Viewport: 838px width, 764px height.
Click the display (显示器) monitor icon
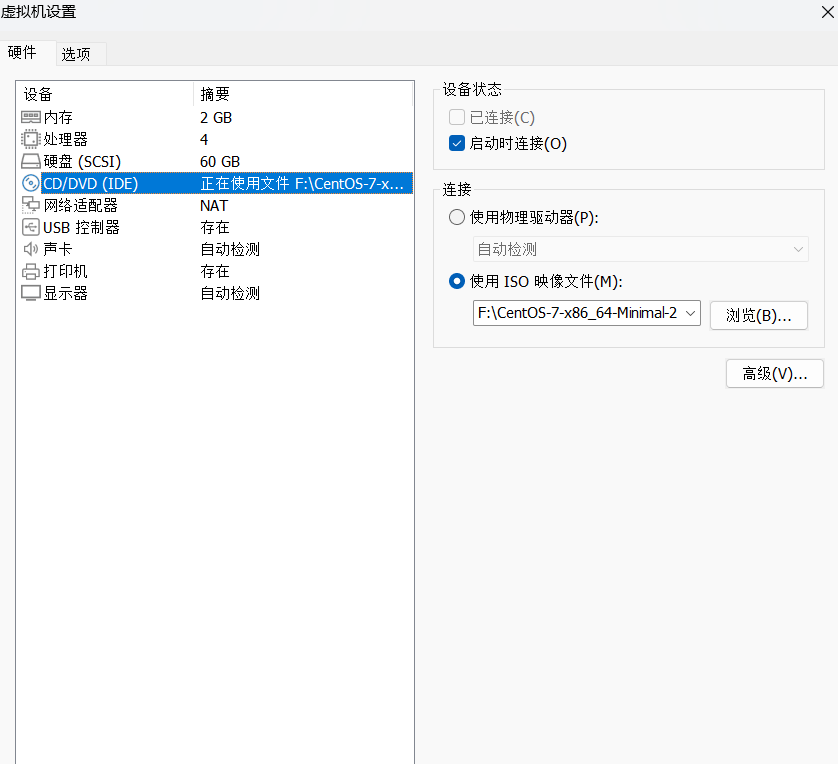coord(30,293)
